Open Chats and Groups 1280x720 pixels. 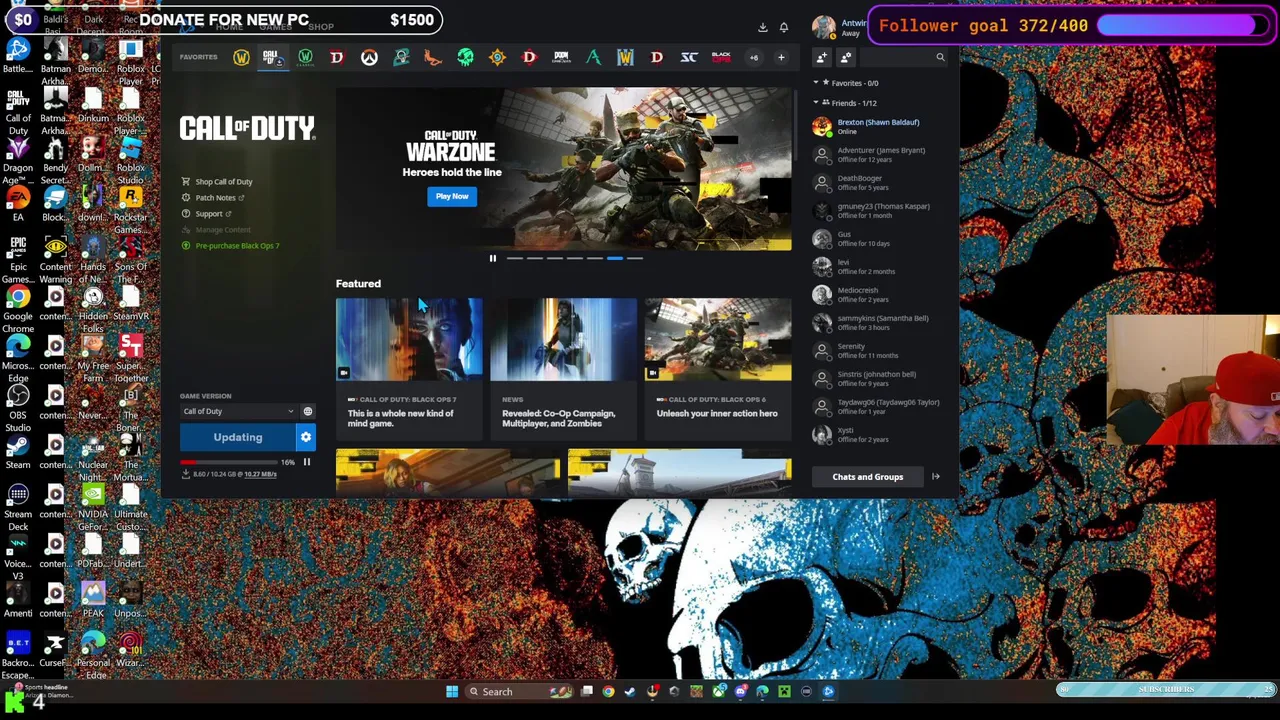[867, 477]
